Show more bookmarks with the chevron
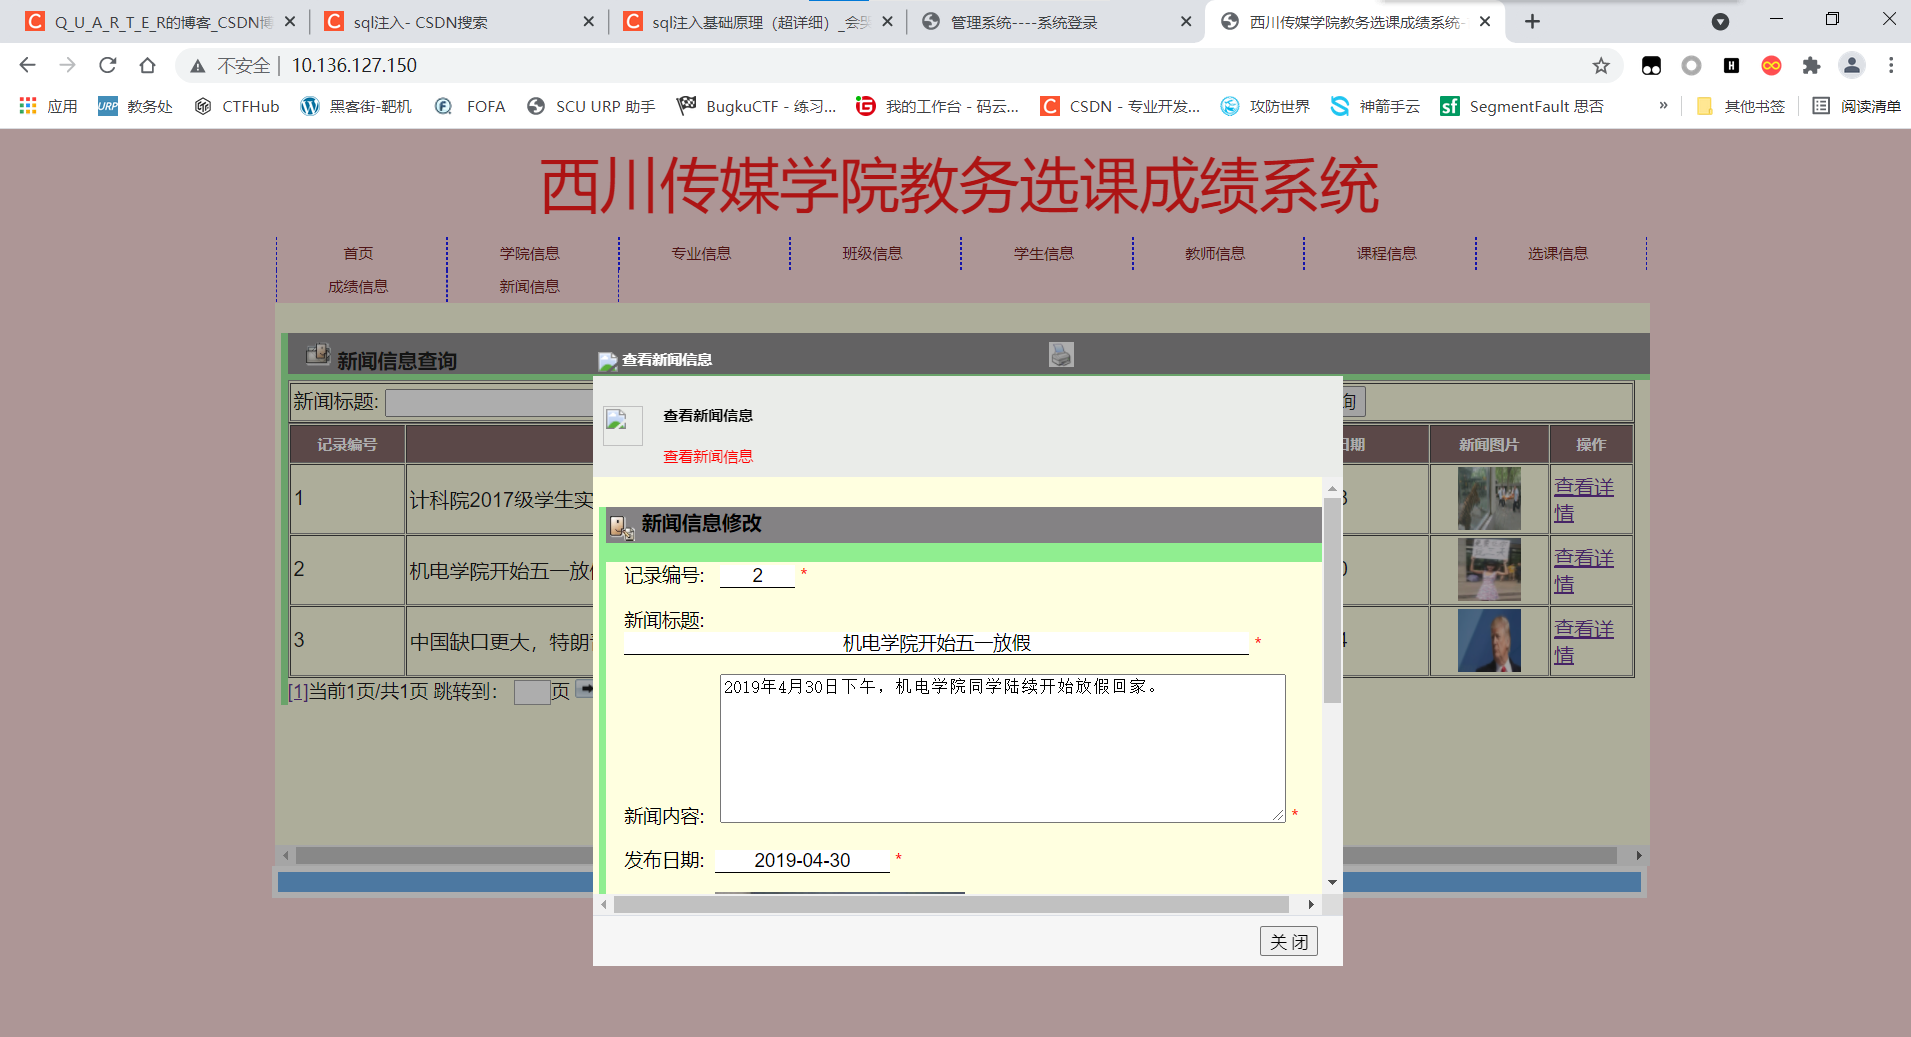1911x1037 pixels. tap(1664, 105)
